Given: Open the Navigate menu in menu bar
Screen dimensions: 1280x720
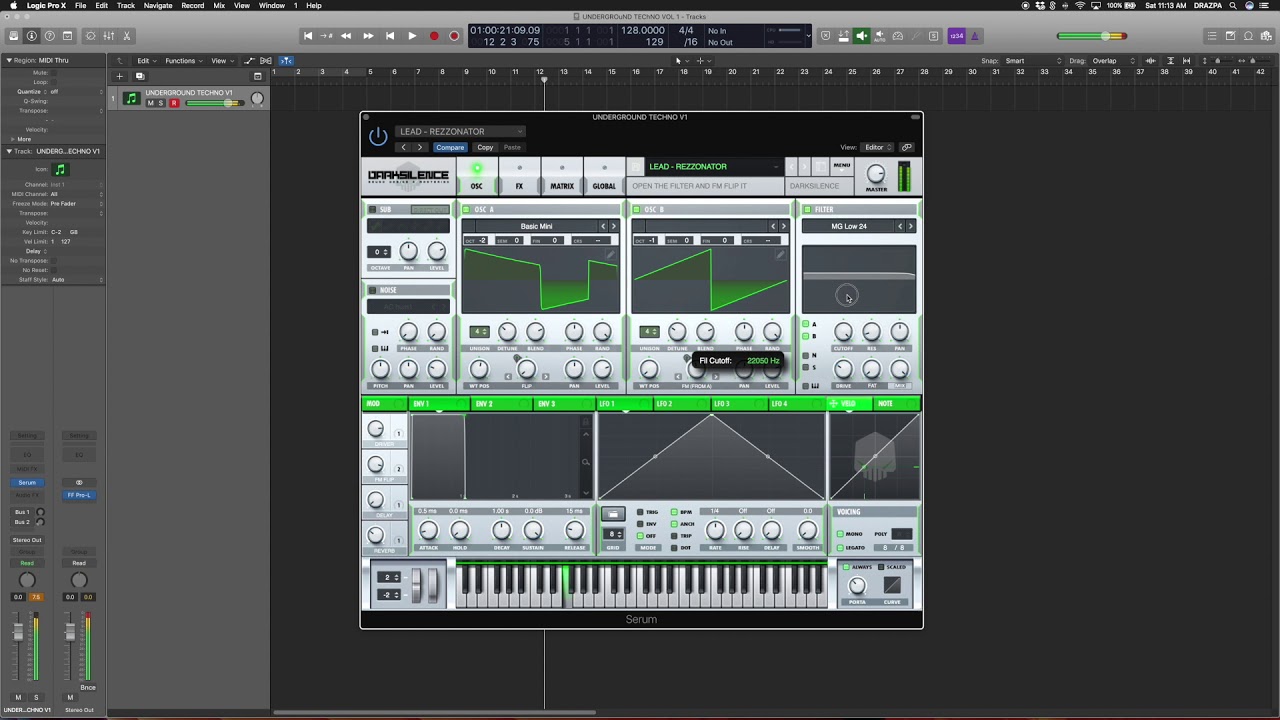Looking at the screenshot, I should 157,6.
